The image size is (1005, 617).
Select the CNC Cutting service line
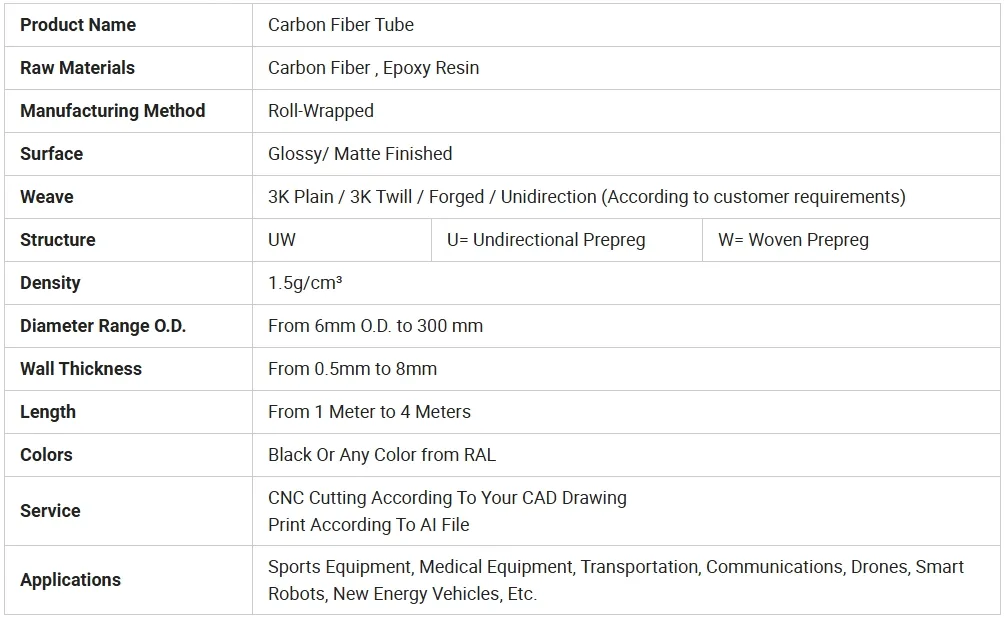click(x=447, y=498)
